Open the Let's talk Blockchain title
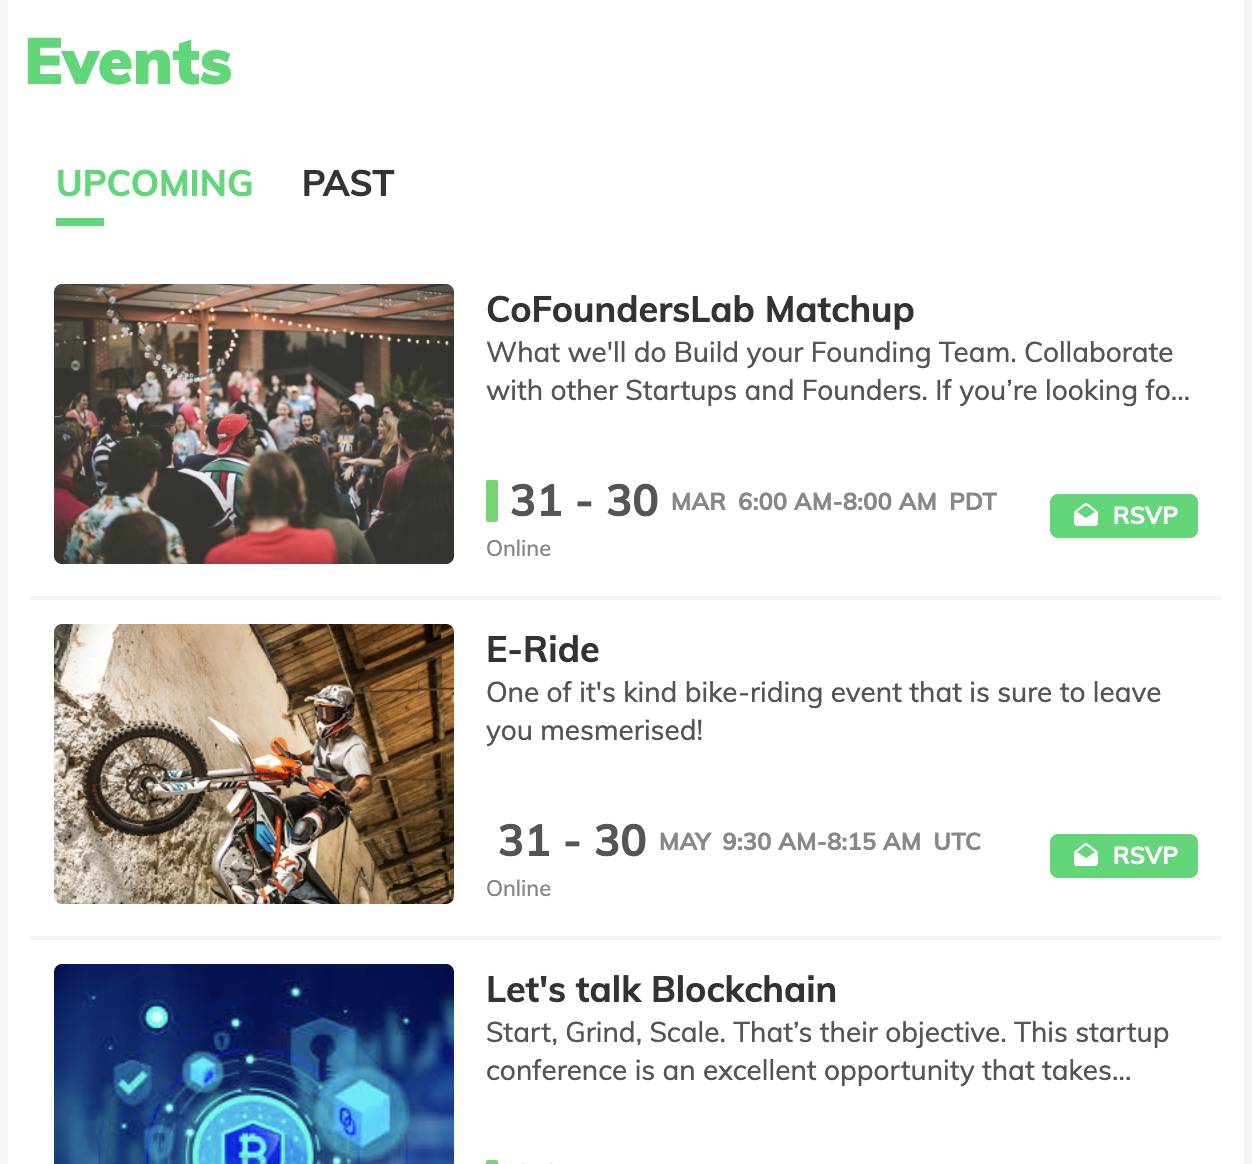Screen dimensions: 1254x1164 [x=661, y=990]
